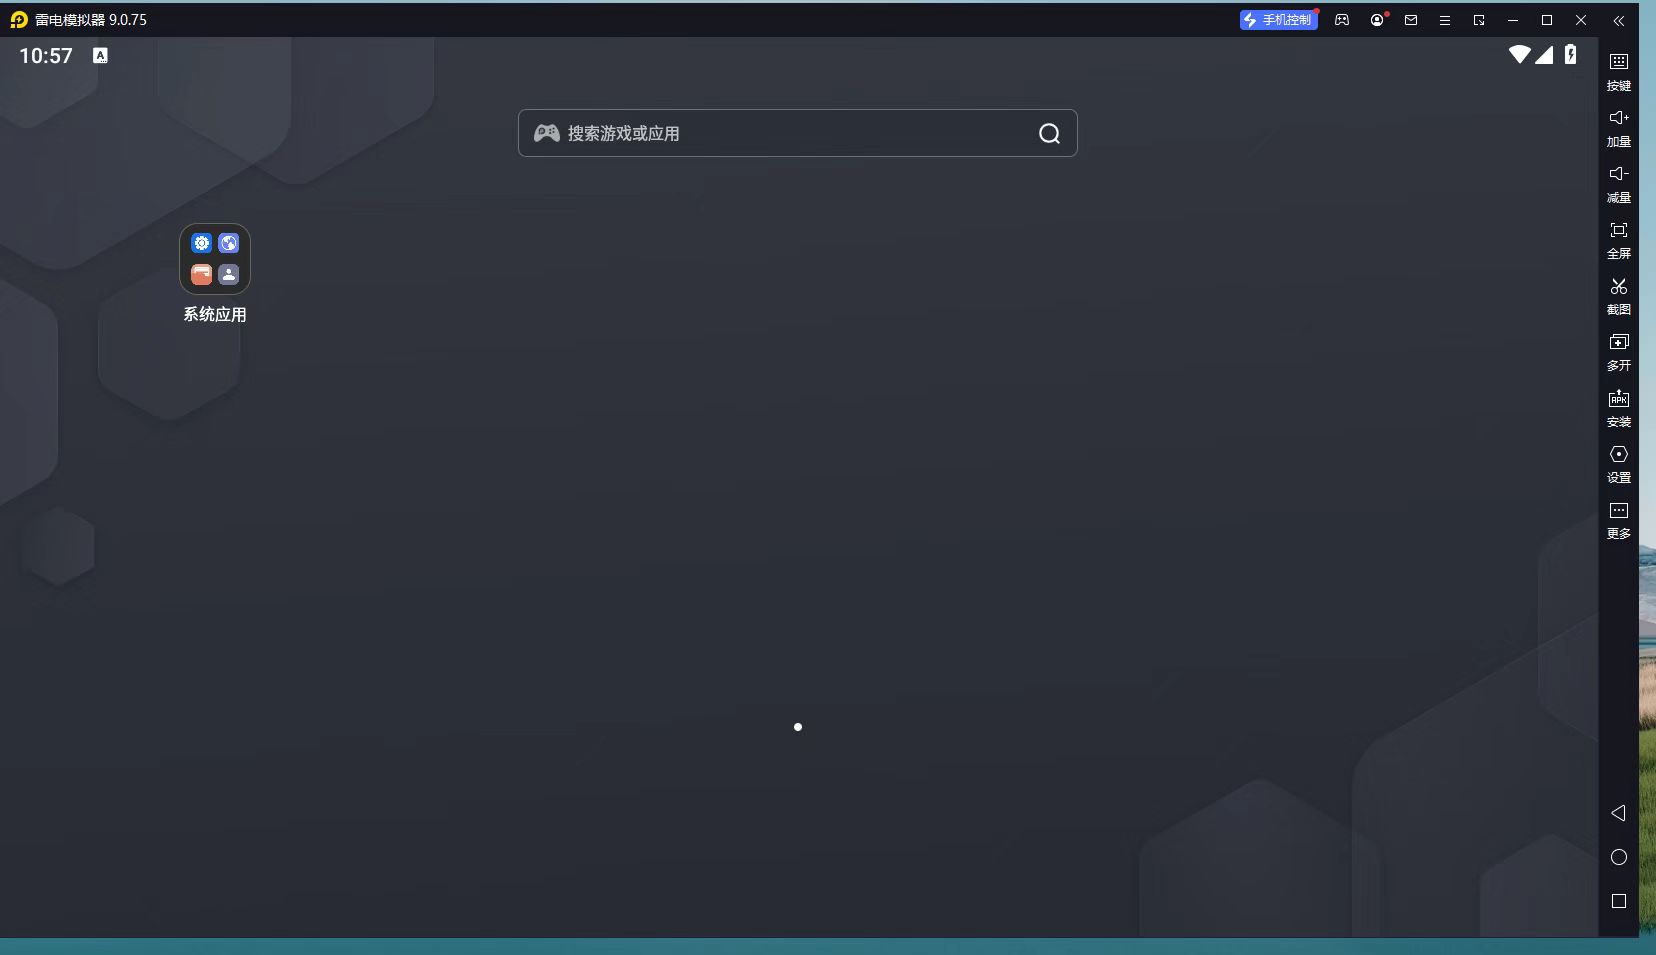Screen dimensions: 1656x955
Task: Toggle 全屏 fullscreen mode
Action: (1618, 239)
